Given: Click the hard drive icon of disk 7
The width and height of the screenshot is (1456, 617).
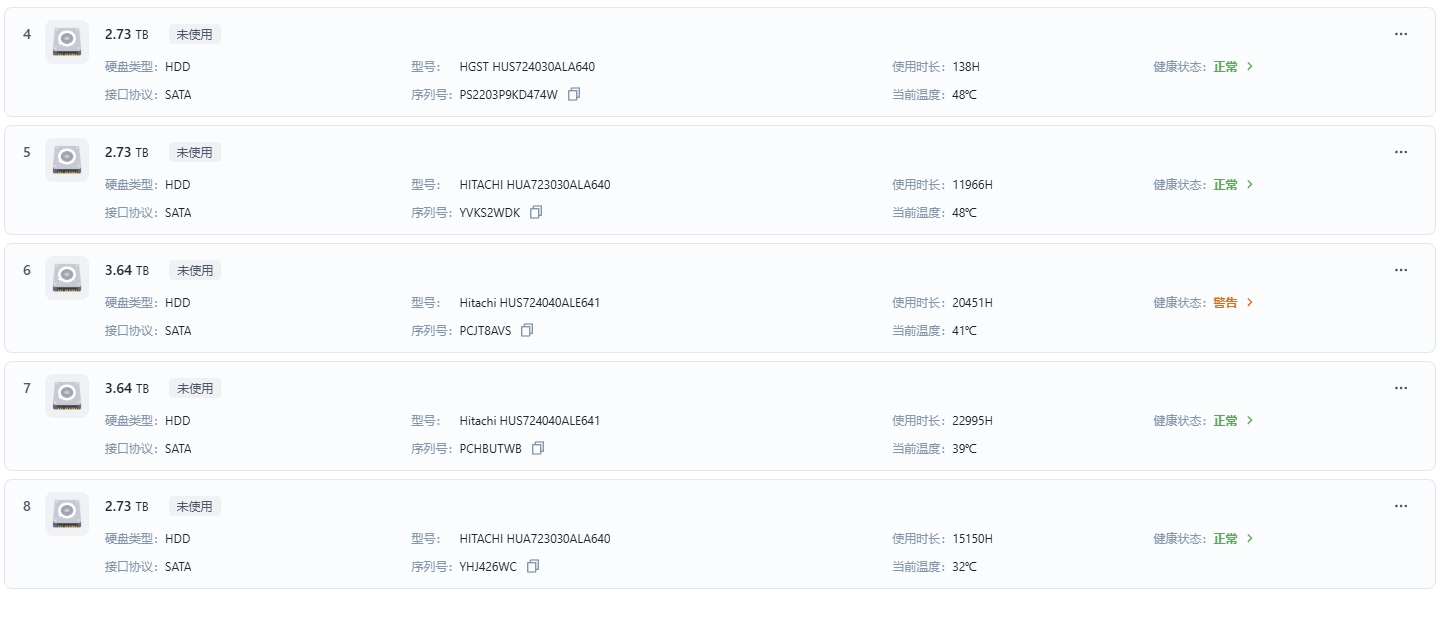Looking at the screenshot, I should click(x=67, y=396).
